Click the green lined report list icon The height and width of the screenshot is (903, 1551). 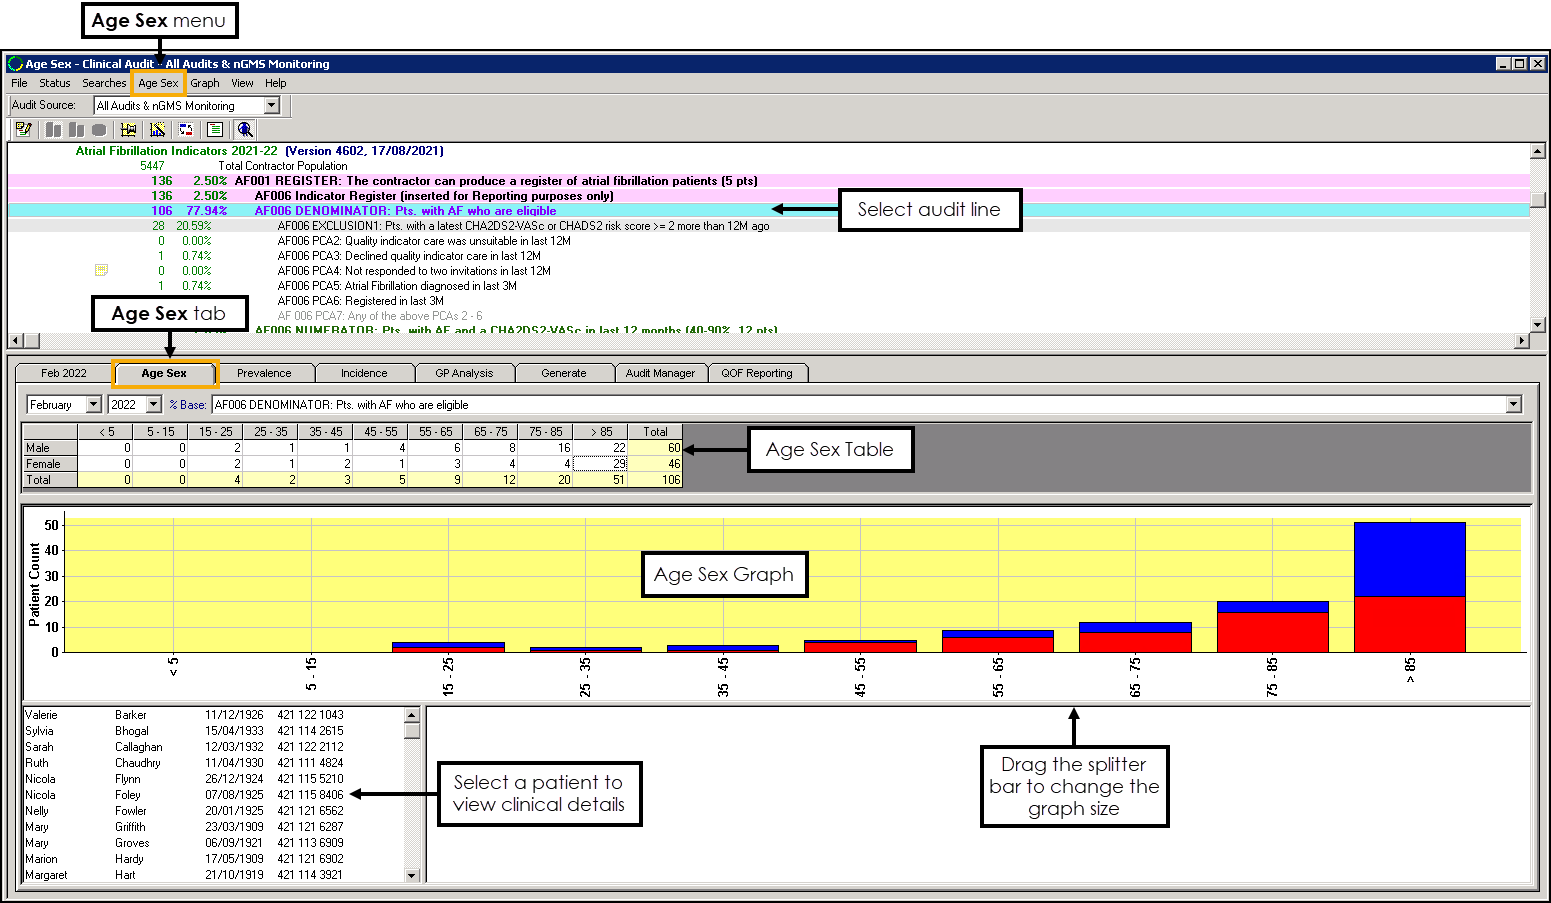(215, 130)
